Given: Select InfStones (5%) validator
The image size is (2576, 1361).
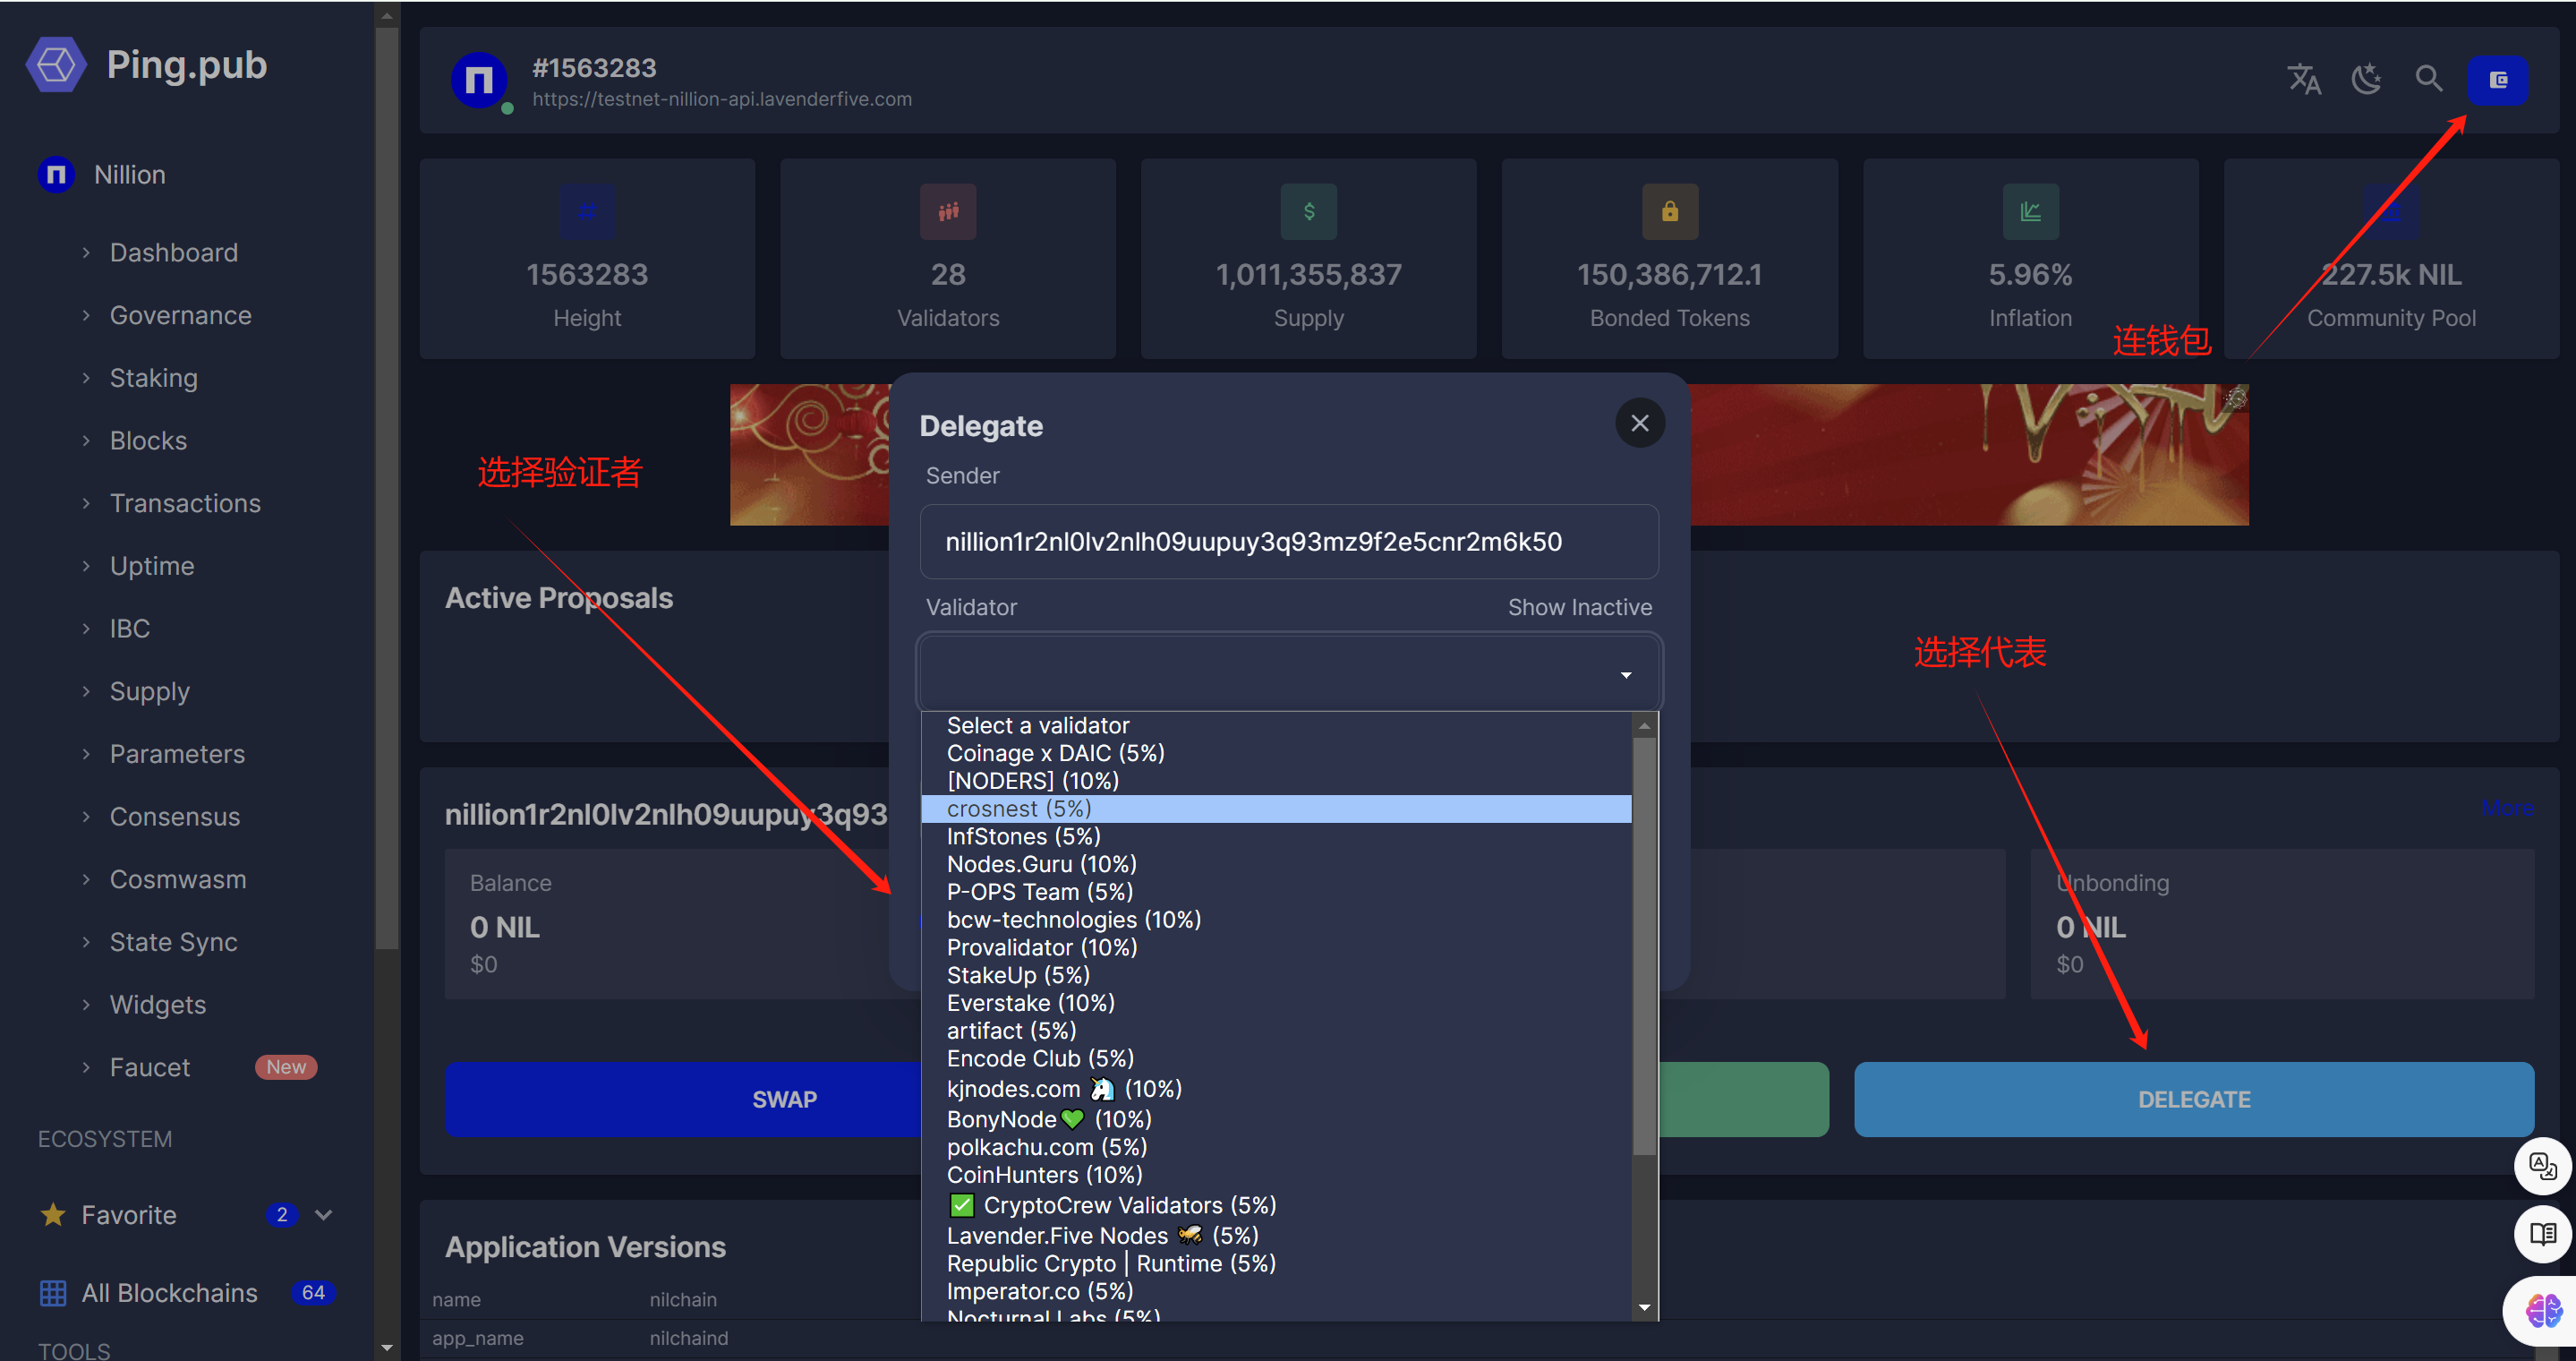Looking at the screenshot, I should 1275,836.
